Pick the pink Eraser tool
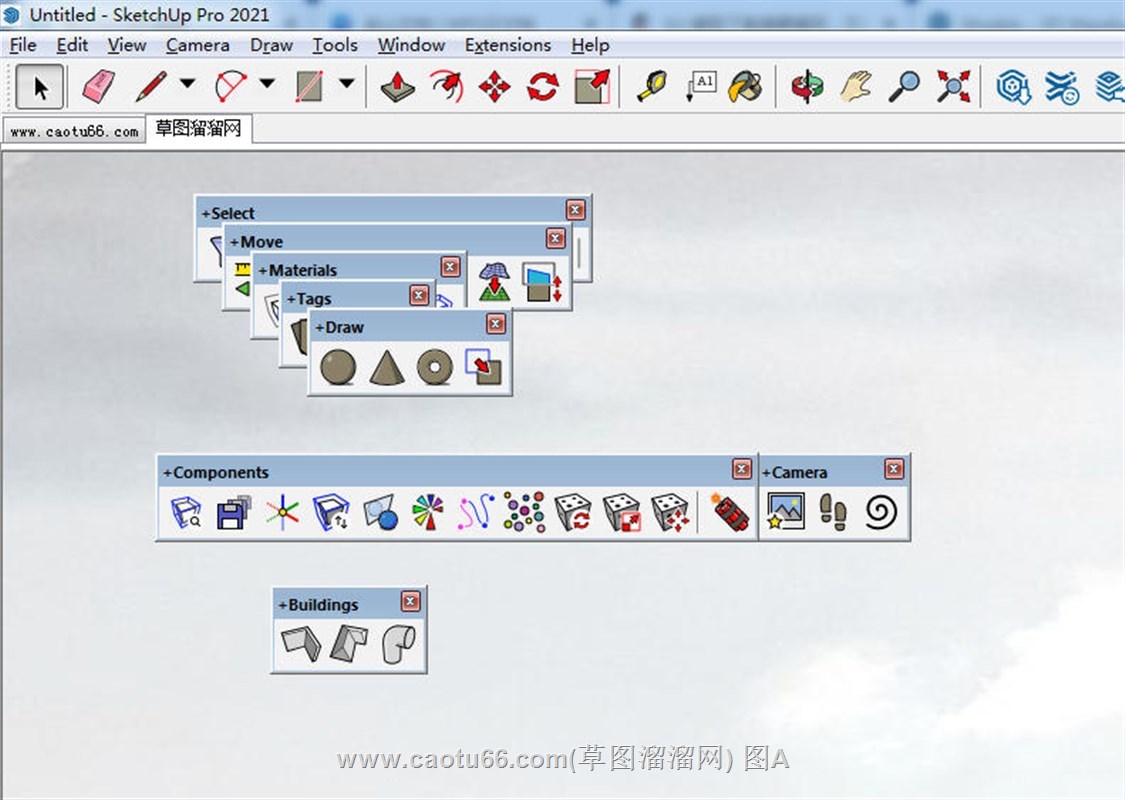Viewport: 1125px width, 800px height. point(98,87)
